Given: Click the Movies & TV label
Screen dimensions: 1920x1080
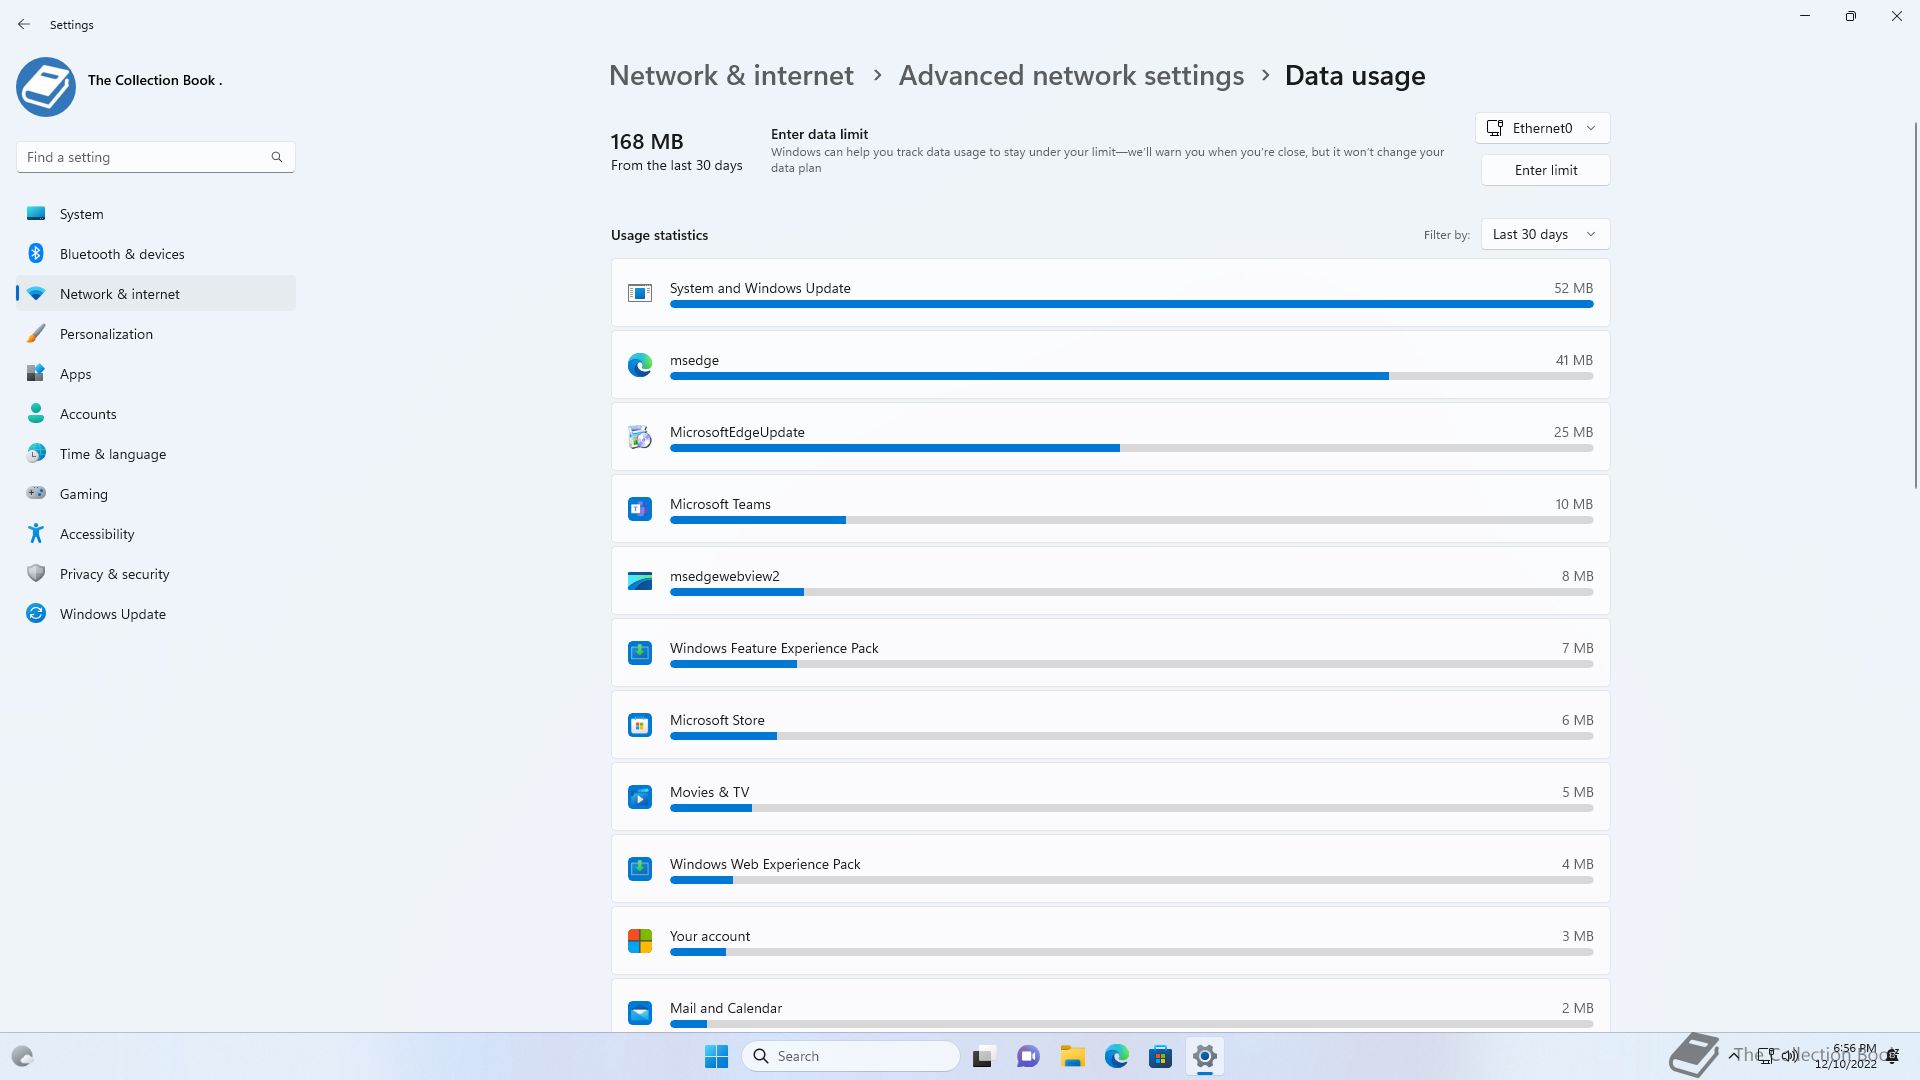Looking at the screenshot, I should [x=709, y=792].
